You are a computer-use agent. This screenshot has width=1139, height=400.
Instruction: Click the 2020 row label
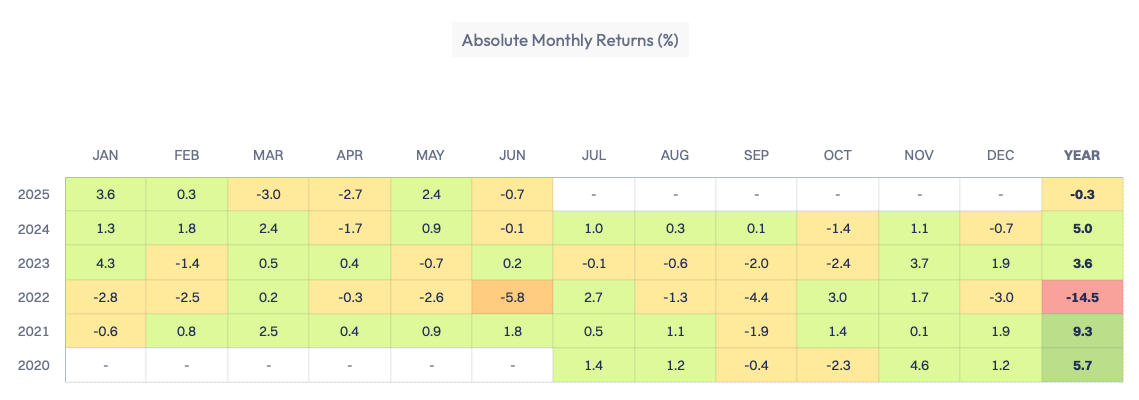(x=34, y=366)
